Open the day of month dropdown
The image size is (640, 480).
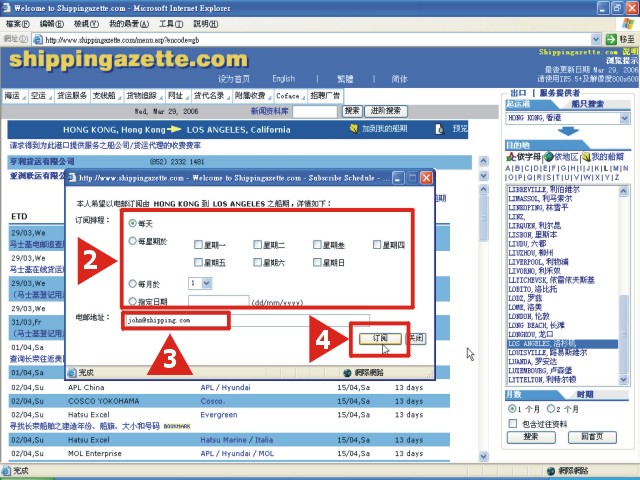pos(207,283)
